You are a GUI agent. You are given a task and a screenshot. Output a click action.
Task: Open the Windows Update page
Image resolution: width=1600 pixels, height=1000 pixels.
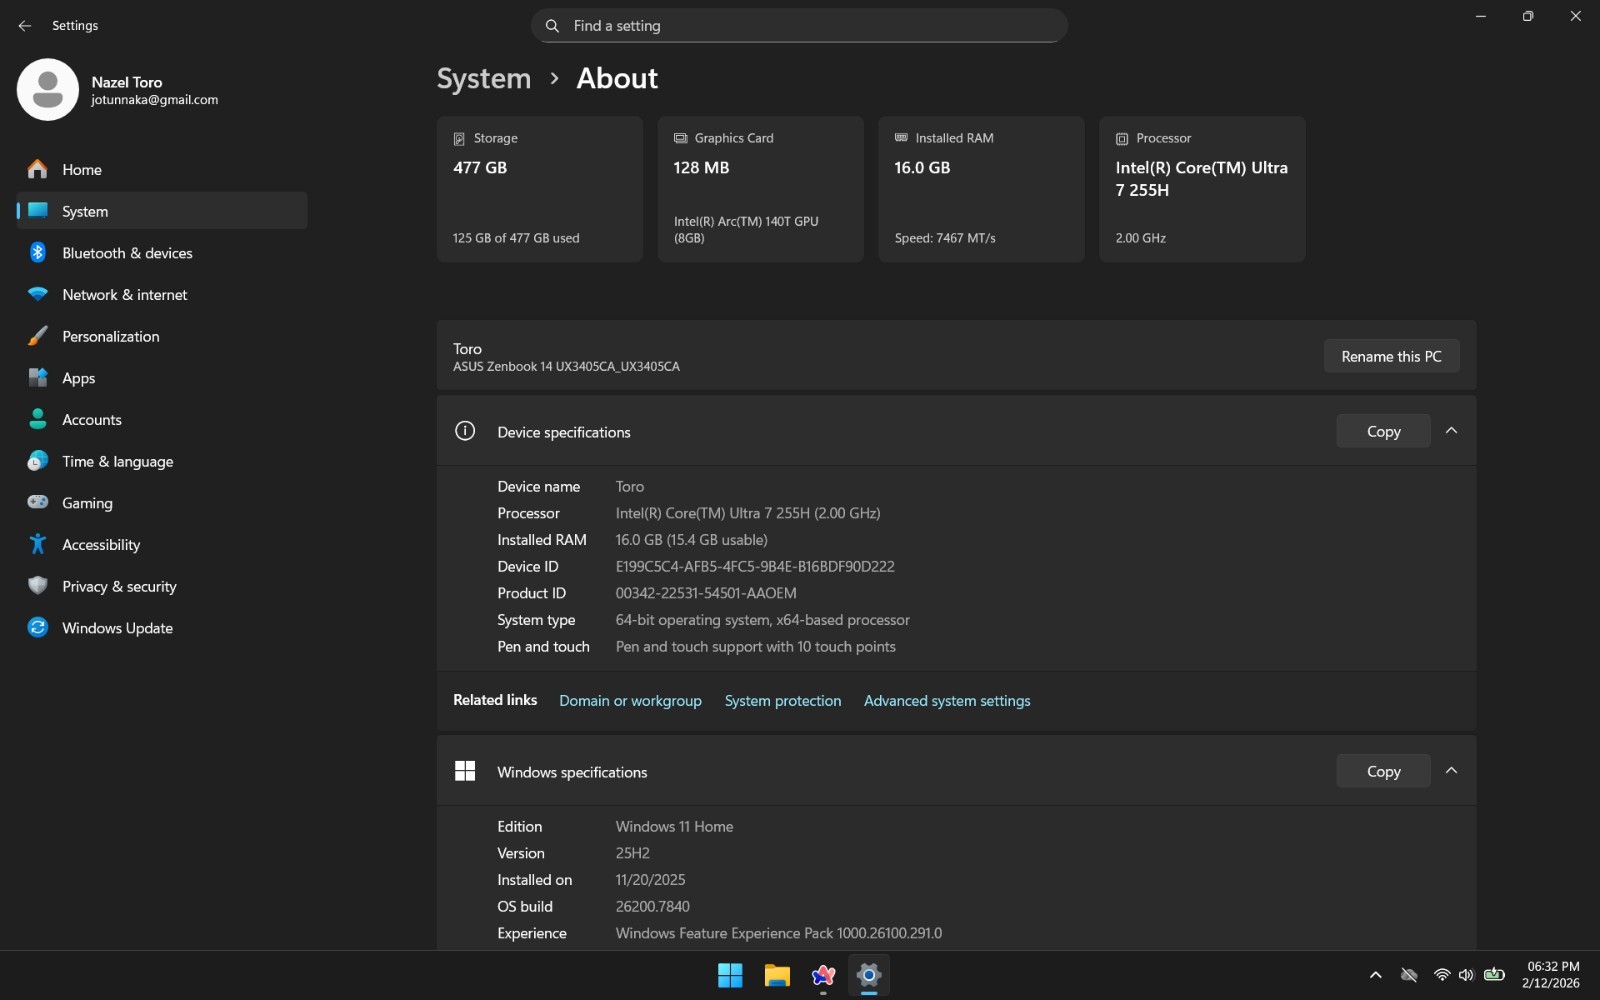coord(162,628)
